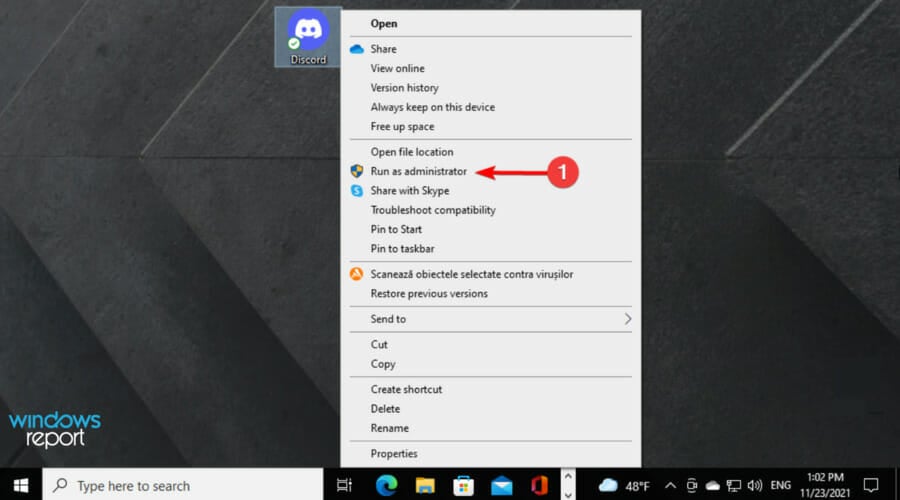
Task: Open volume speaker tray icon
Action: tap(754, 486)
